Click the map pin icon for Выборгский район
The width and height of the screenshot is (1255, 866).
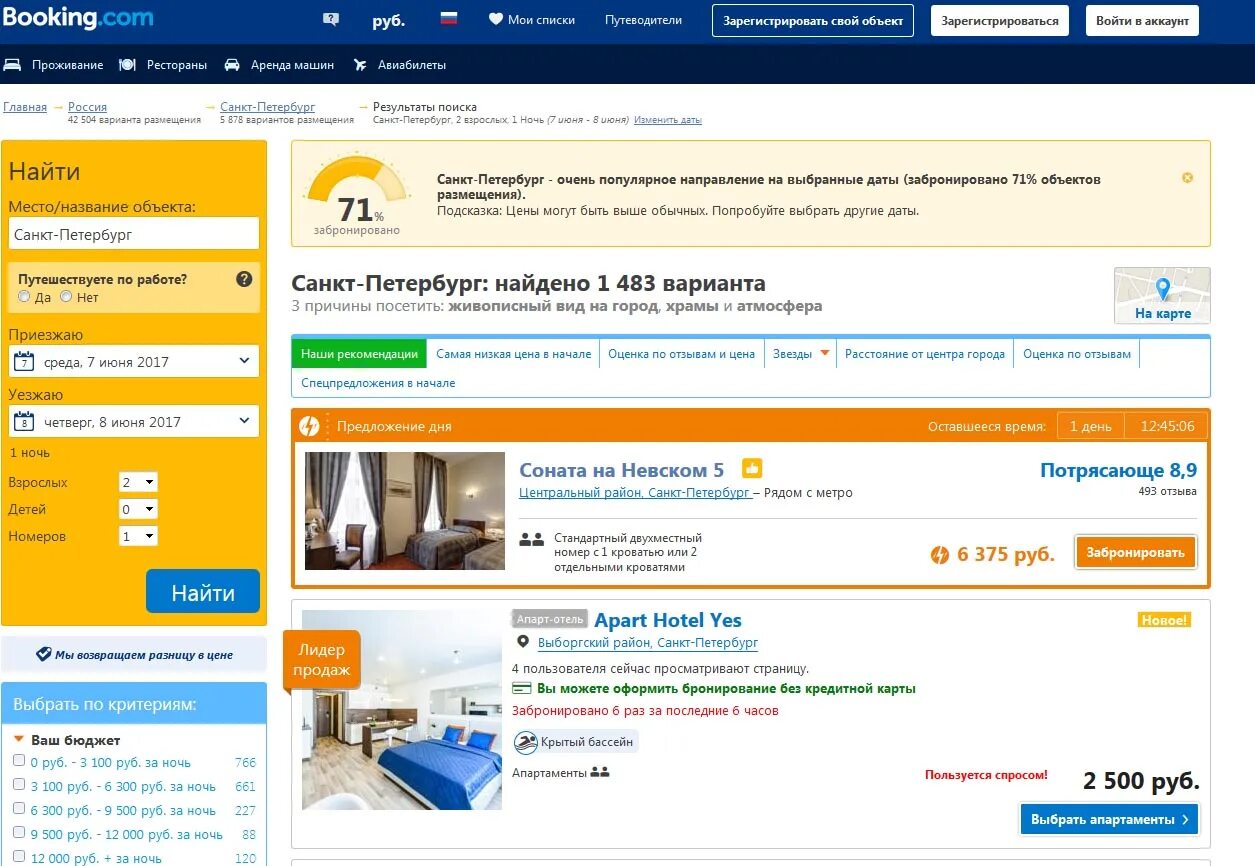tap(522, 642)
